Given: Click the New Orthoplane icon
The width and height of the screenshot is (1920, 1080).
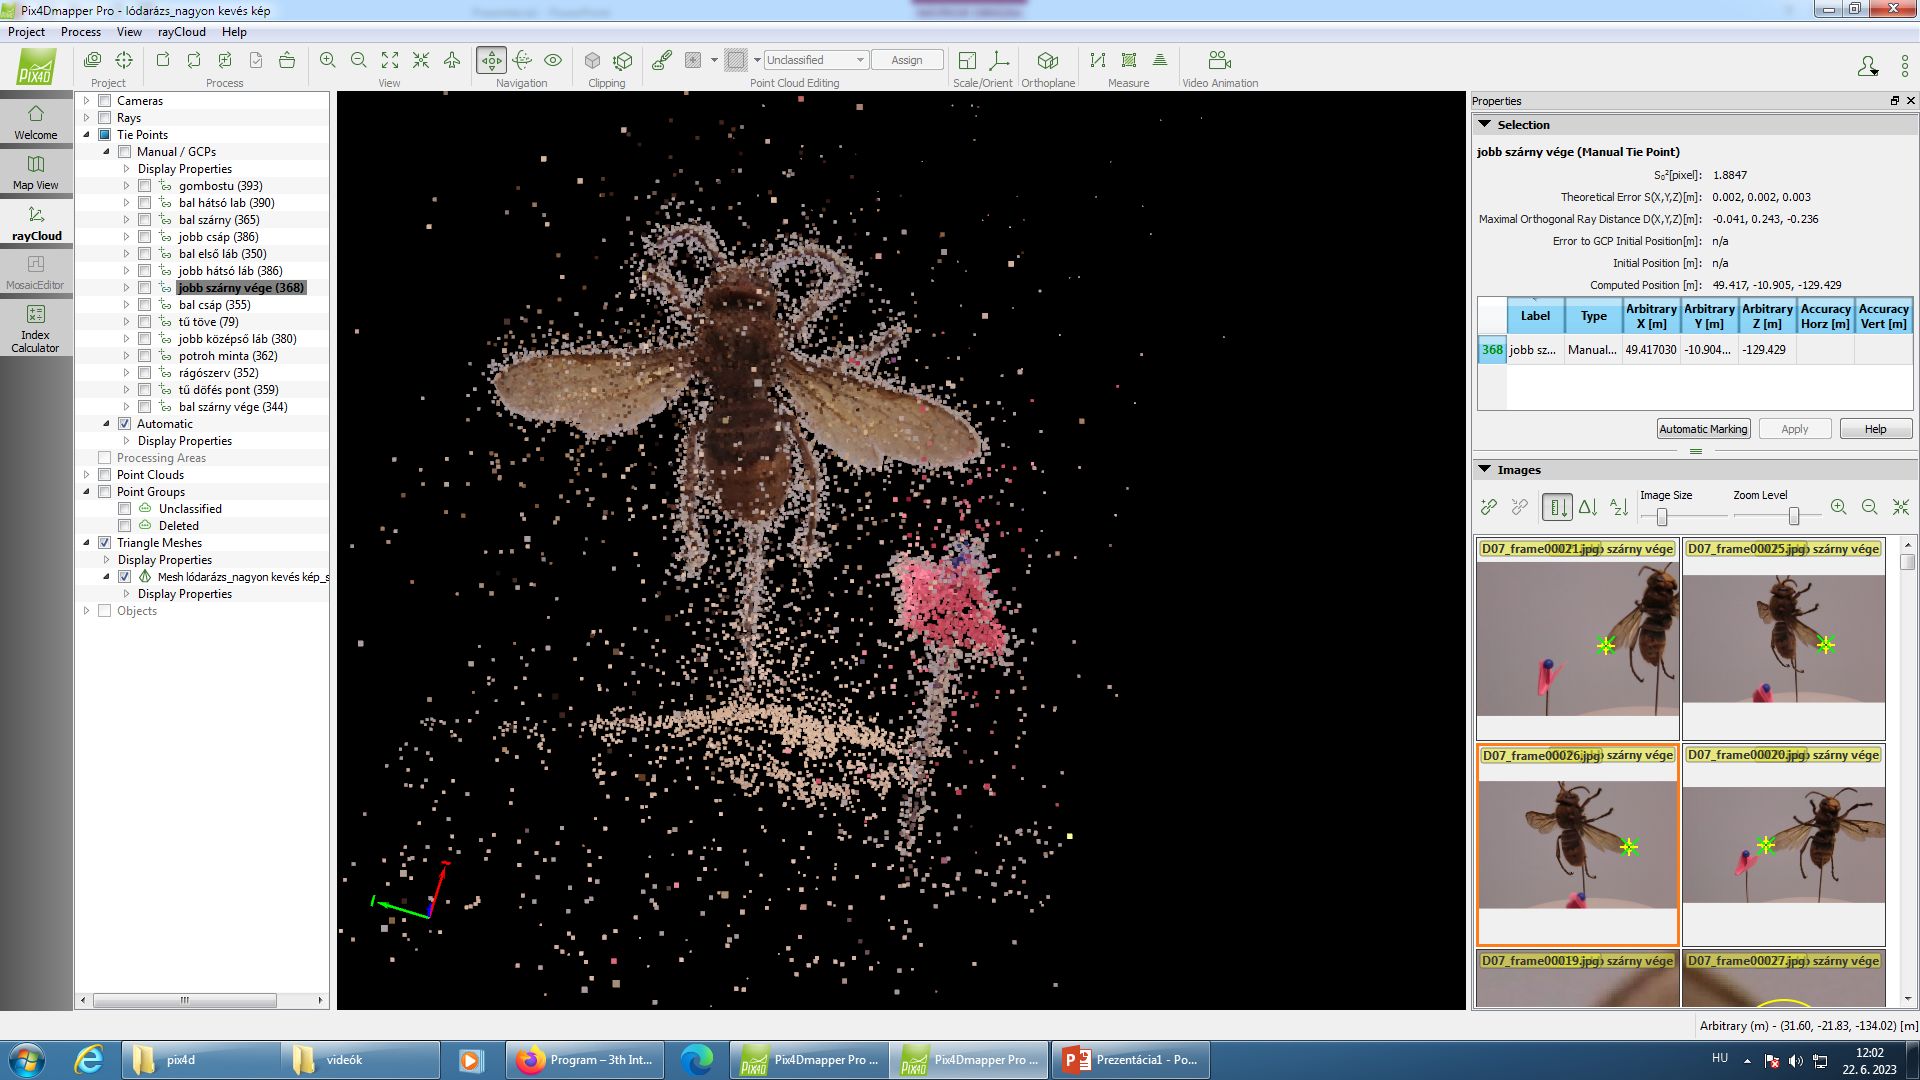Looking at the screenshot, I should point(1048,60).
